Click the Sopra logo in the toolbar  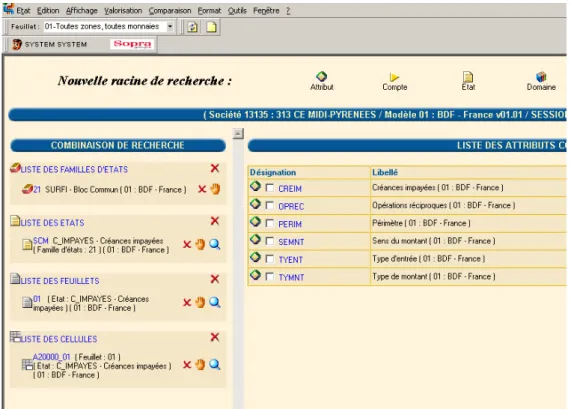pos(132,44)
